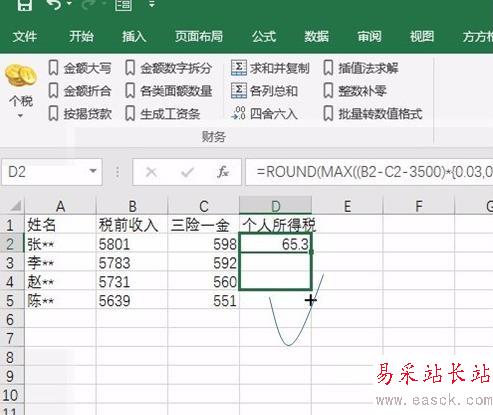The height and width of the screenshot is (415, 493).
Task: Select column B header
Action: point(132,206)
